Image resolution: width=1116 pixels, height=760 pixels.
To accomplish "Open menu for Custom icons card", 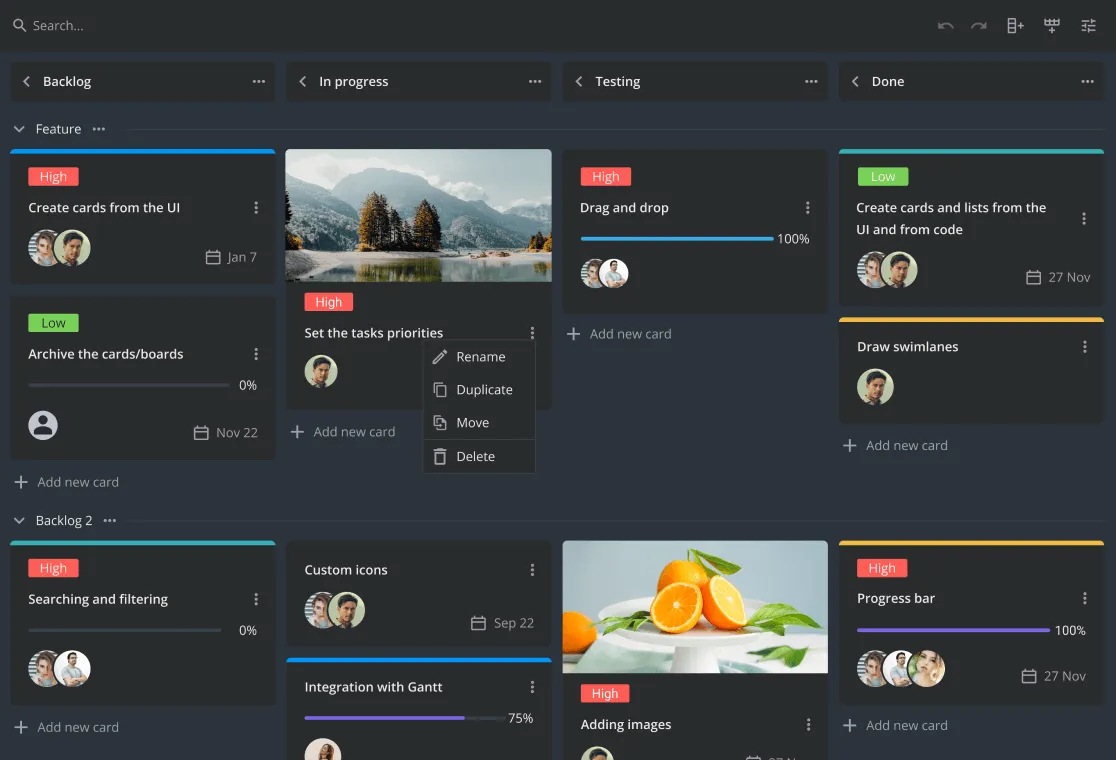I will [532, 570].
